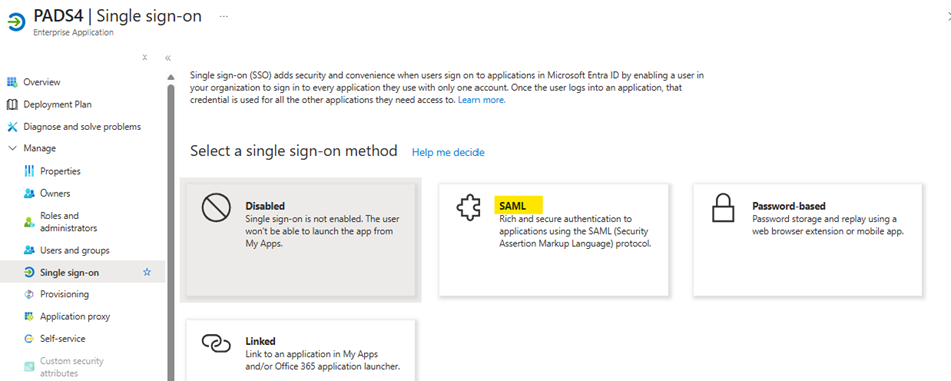Click the sidebar vertical scrollbar
This screenshot has width=951, height=381.
[170, 232]
